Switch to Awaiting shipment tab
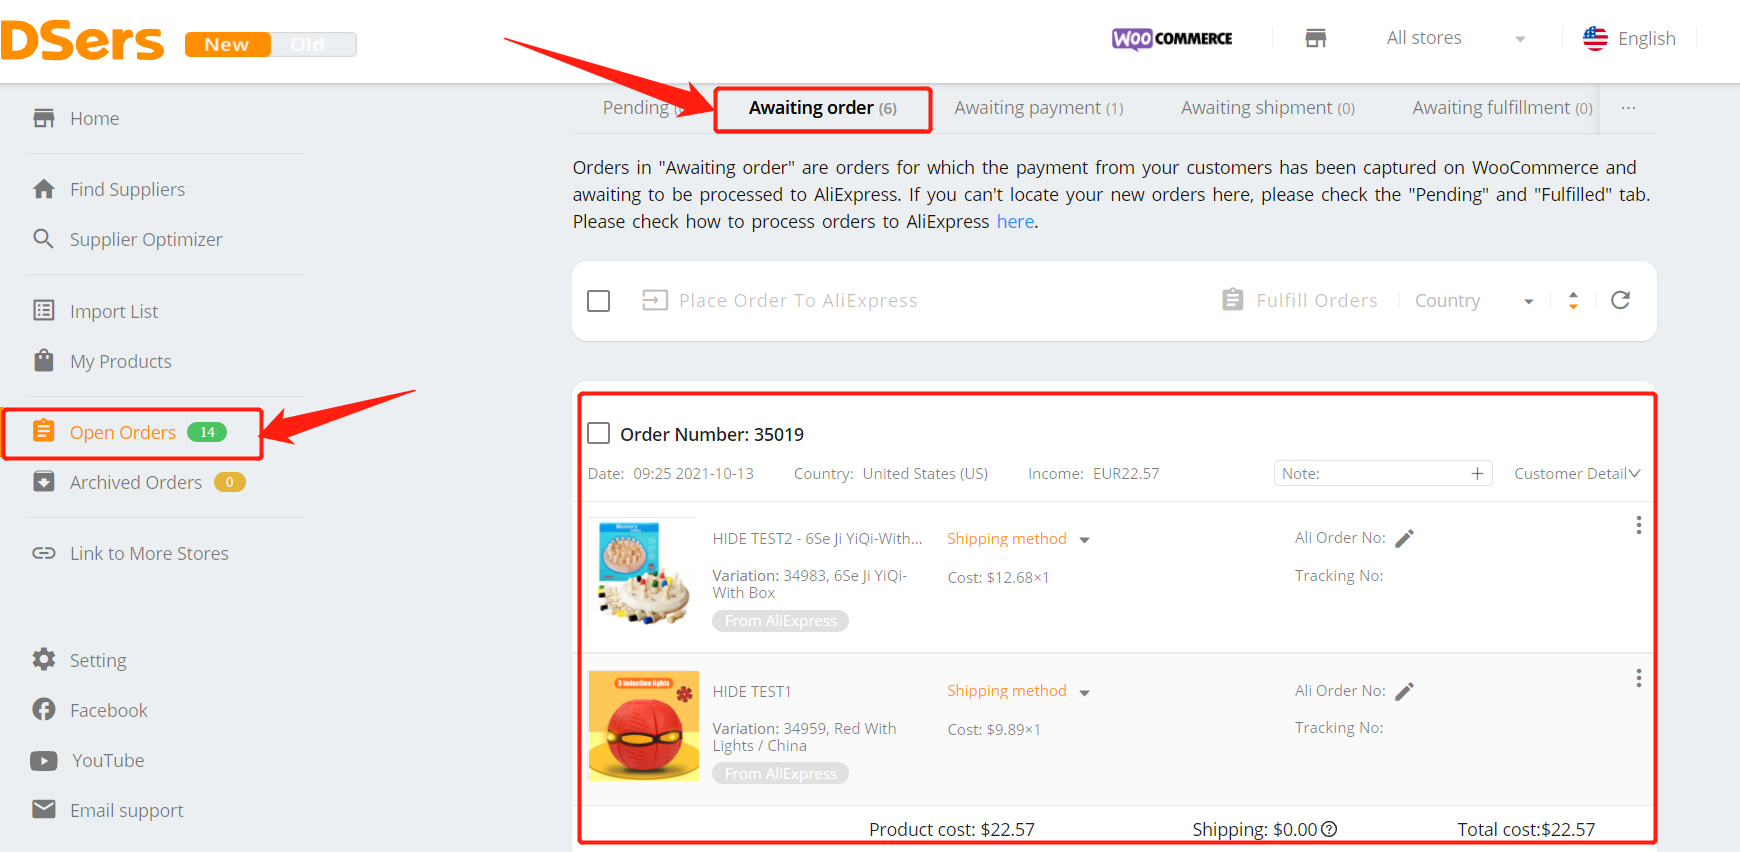Screen dimensions: 1740x852 point(1267,108)
